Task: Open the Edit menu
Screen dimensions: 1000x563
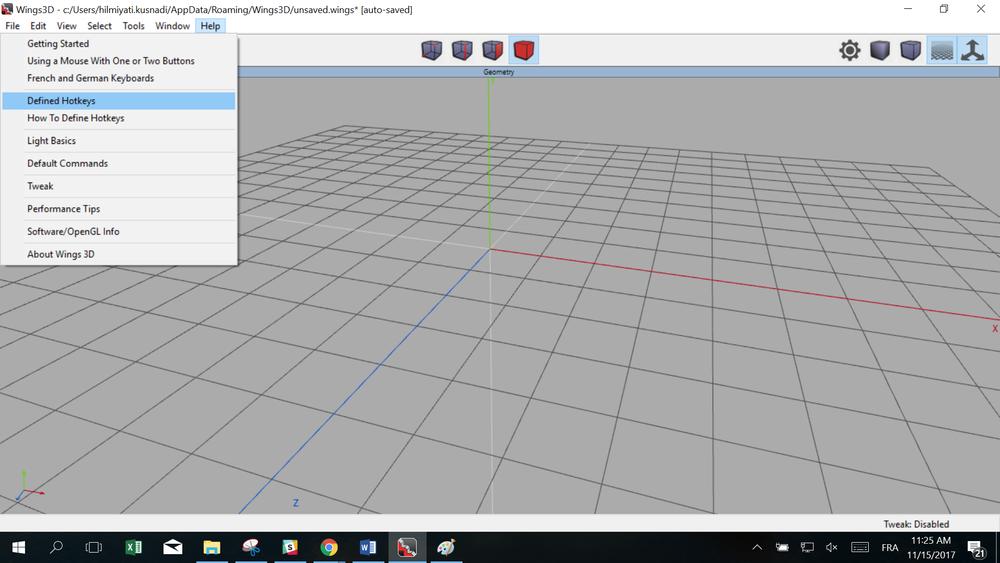Action: pos(38,26)
